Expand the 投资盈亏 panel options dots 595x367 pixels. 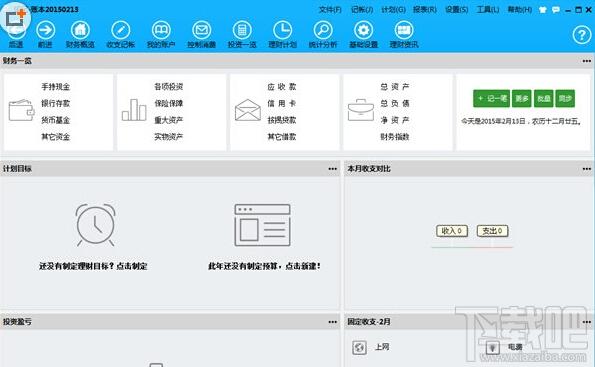(332, 322)
